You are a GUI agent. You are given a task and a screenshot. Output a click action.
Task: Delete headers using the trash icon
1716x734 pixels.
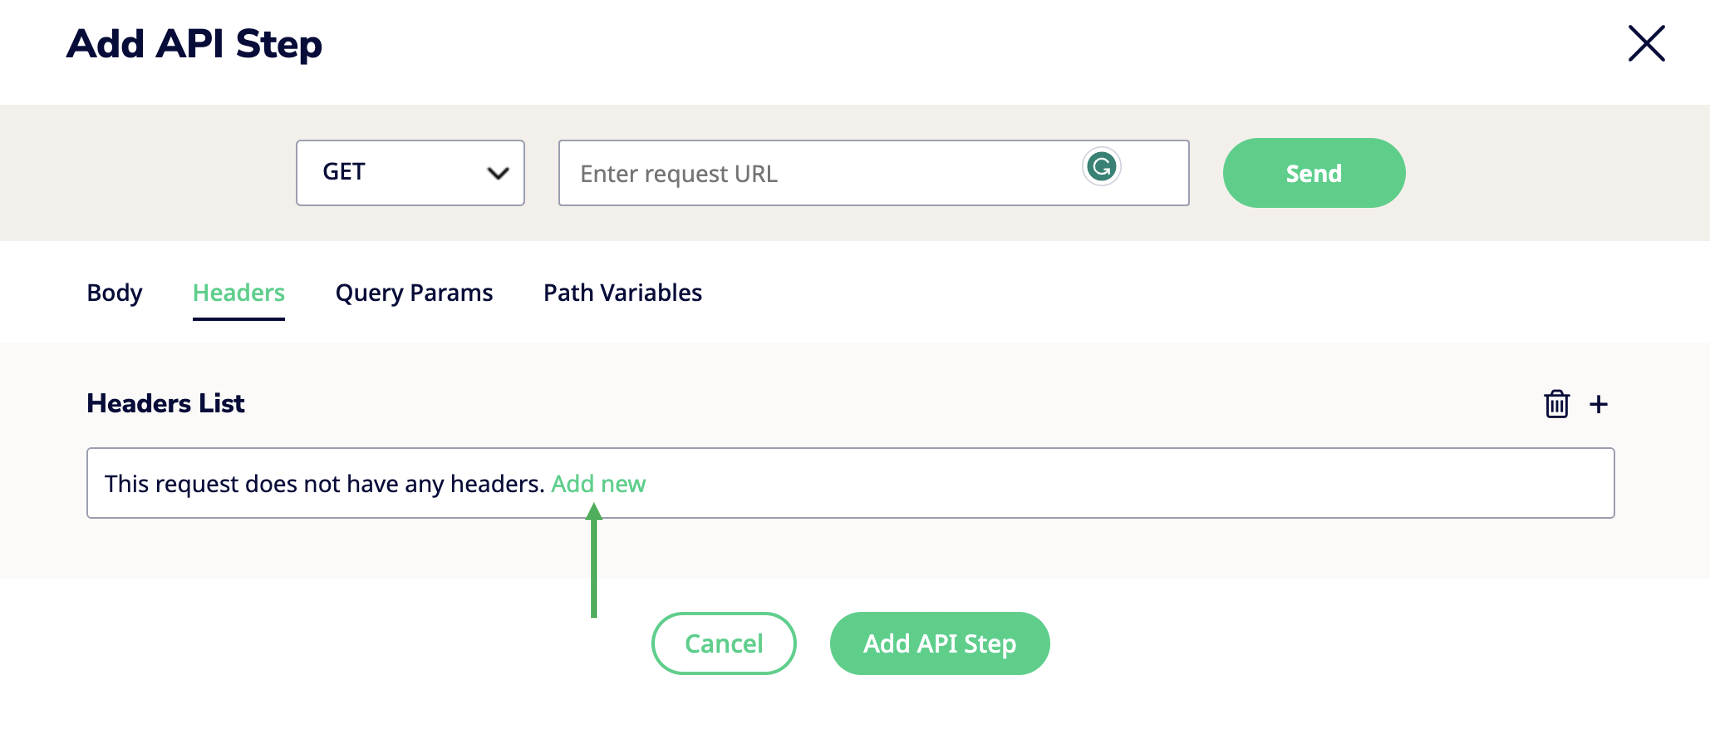point(1556,404)
